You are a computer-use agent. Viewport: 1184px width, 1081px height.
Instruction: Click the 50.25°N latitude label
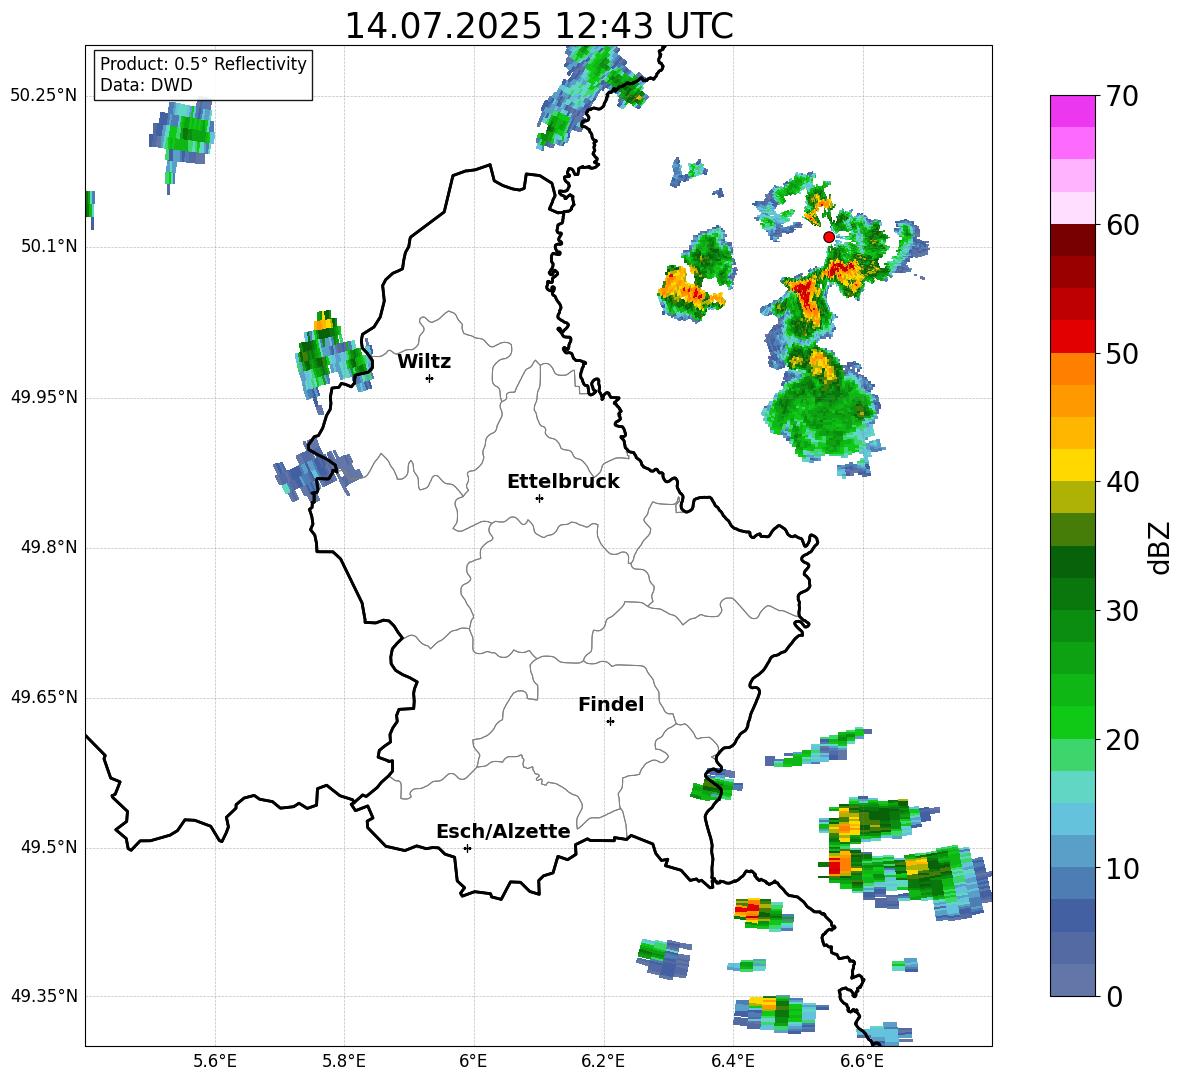click(44, 96)
